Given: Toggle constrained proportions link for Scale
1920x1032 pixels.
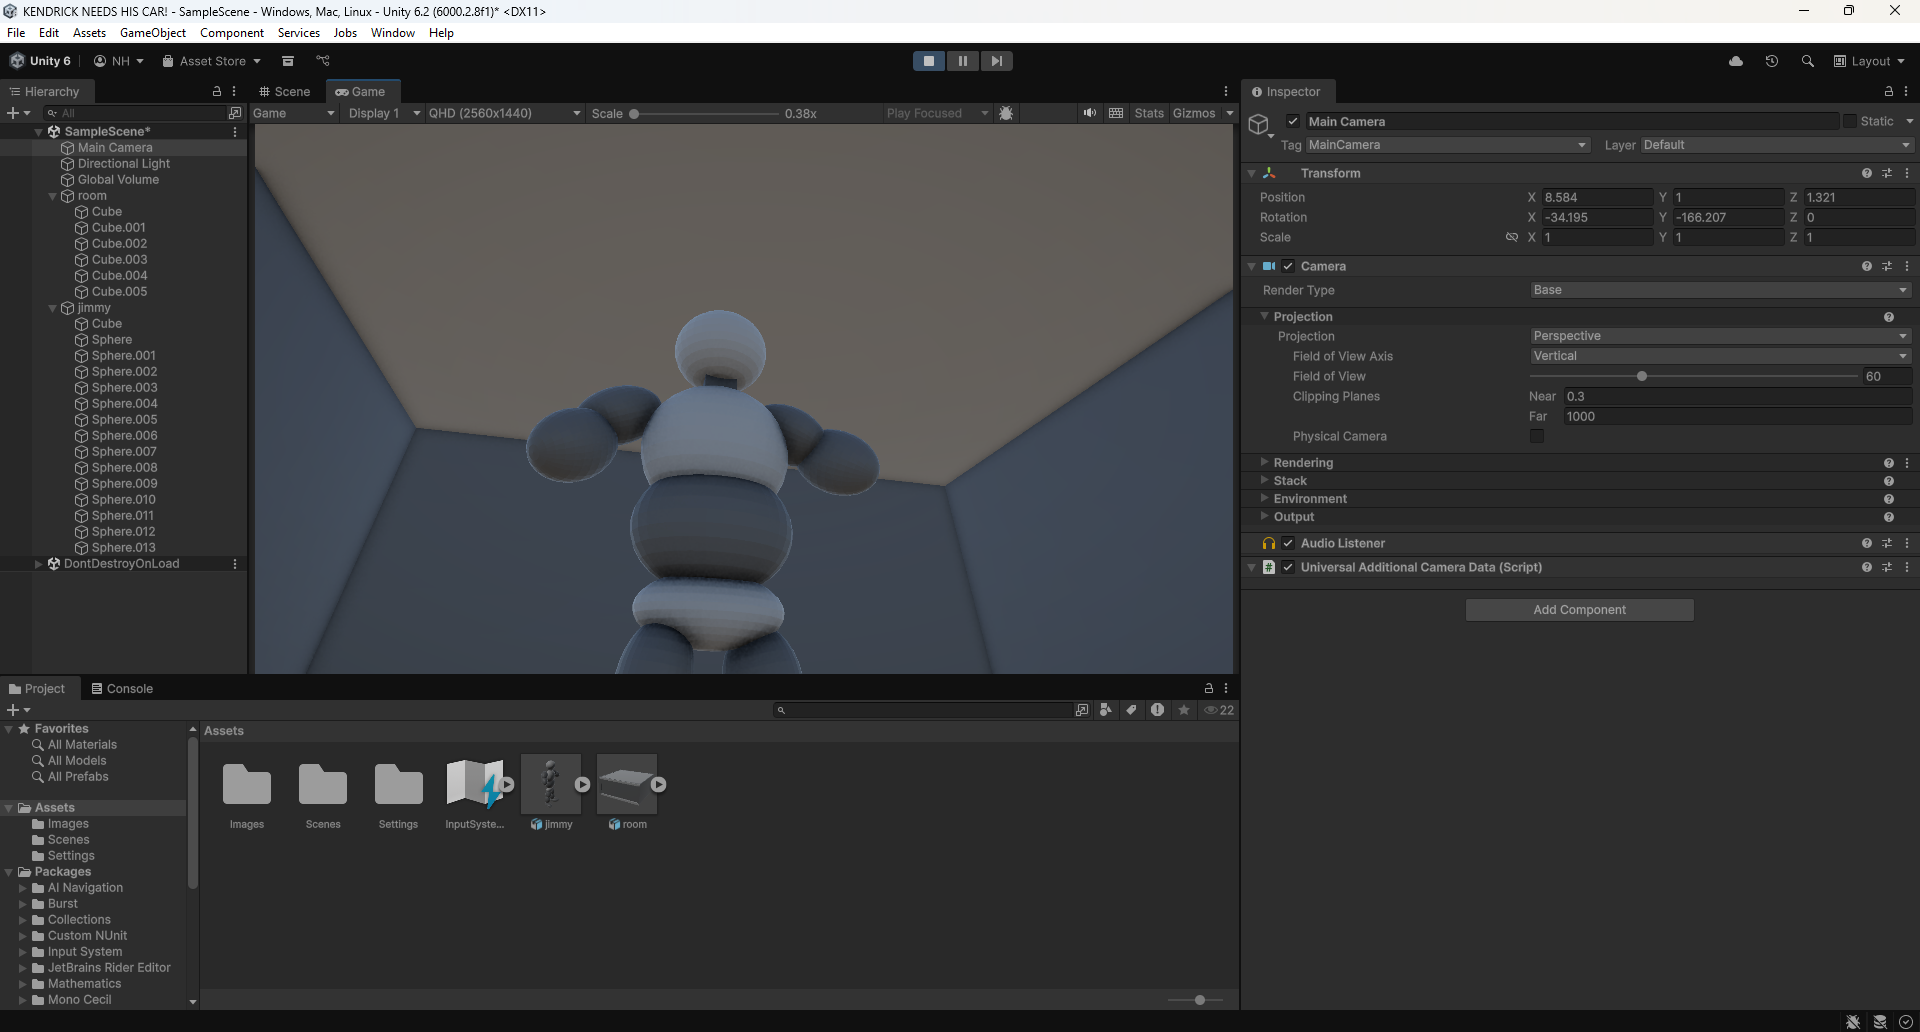Looking at the screenshot, I should coord(1512,237).
